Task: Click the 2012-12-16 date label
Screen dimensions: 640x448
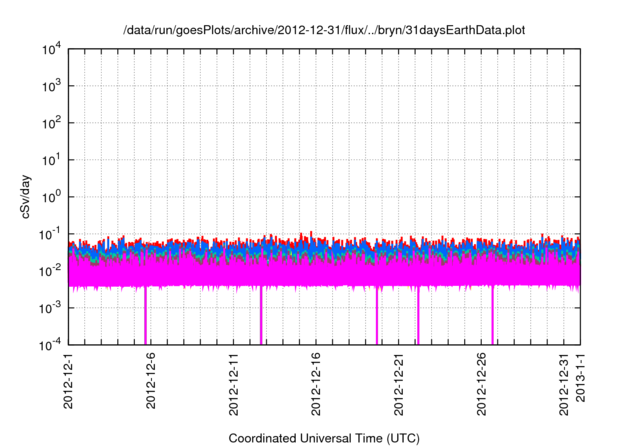Action: pos(316,384)
